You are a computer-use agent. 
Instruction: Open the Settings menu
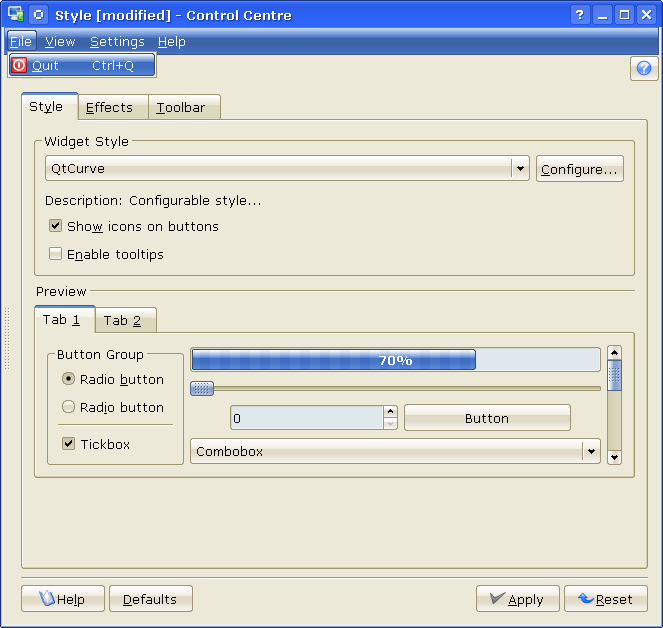[117, 41]
